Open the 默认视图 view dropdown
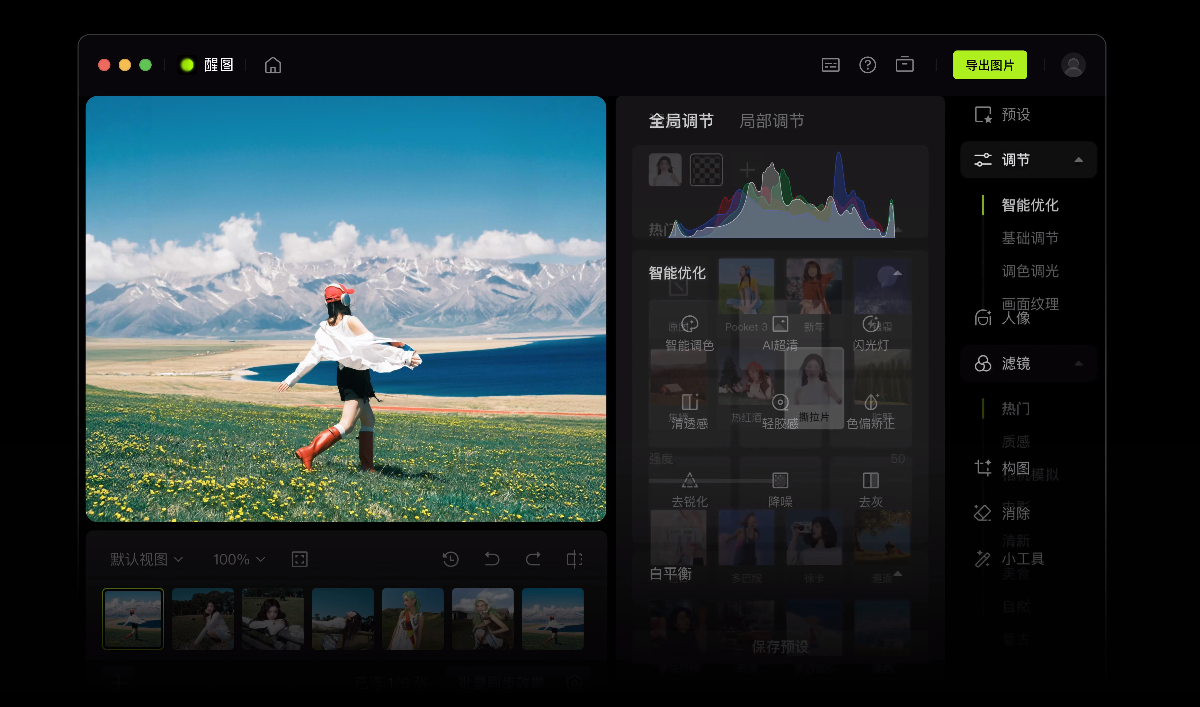The width and height of the screenshot is (1200, 707). click(147, 559)
